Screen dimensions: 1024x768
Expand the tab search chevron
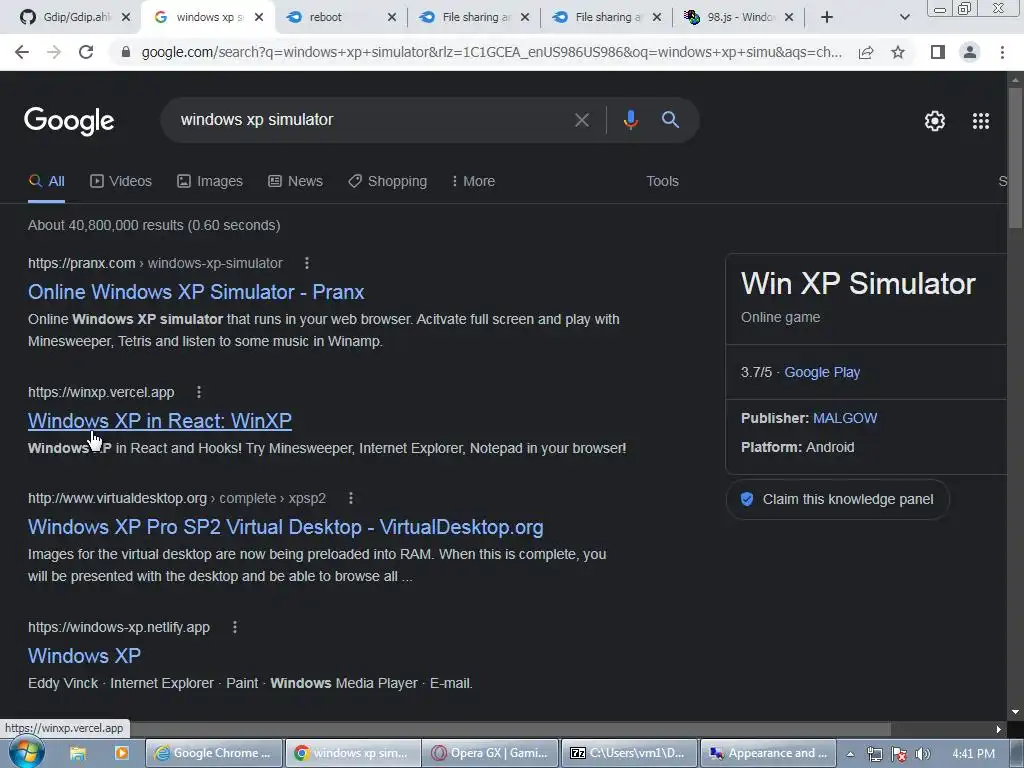(x=904, y=18)
